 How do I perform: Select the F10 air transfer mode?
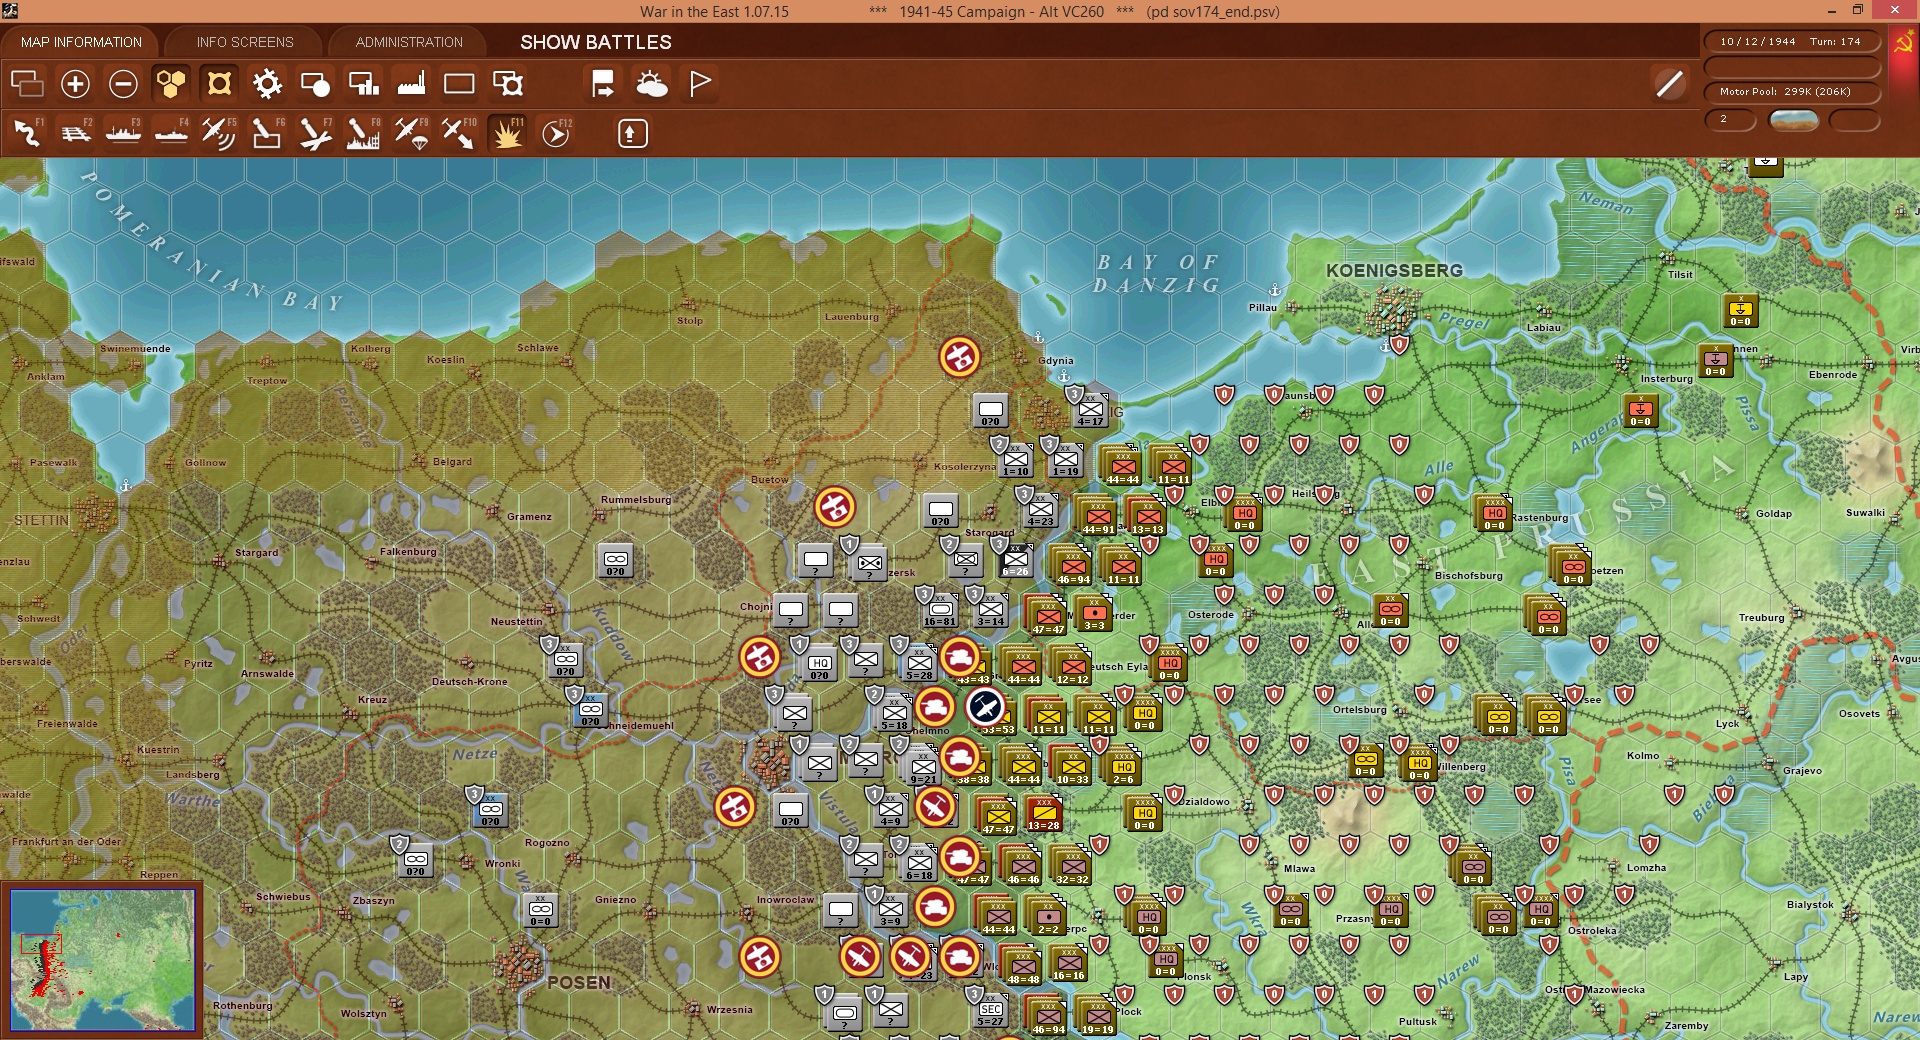tap(459, 133)
